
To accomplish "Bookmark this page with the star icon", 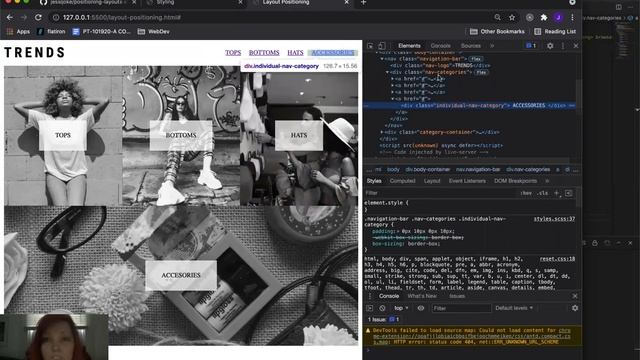I will [x=512, y=18].
